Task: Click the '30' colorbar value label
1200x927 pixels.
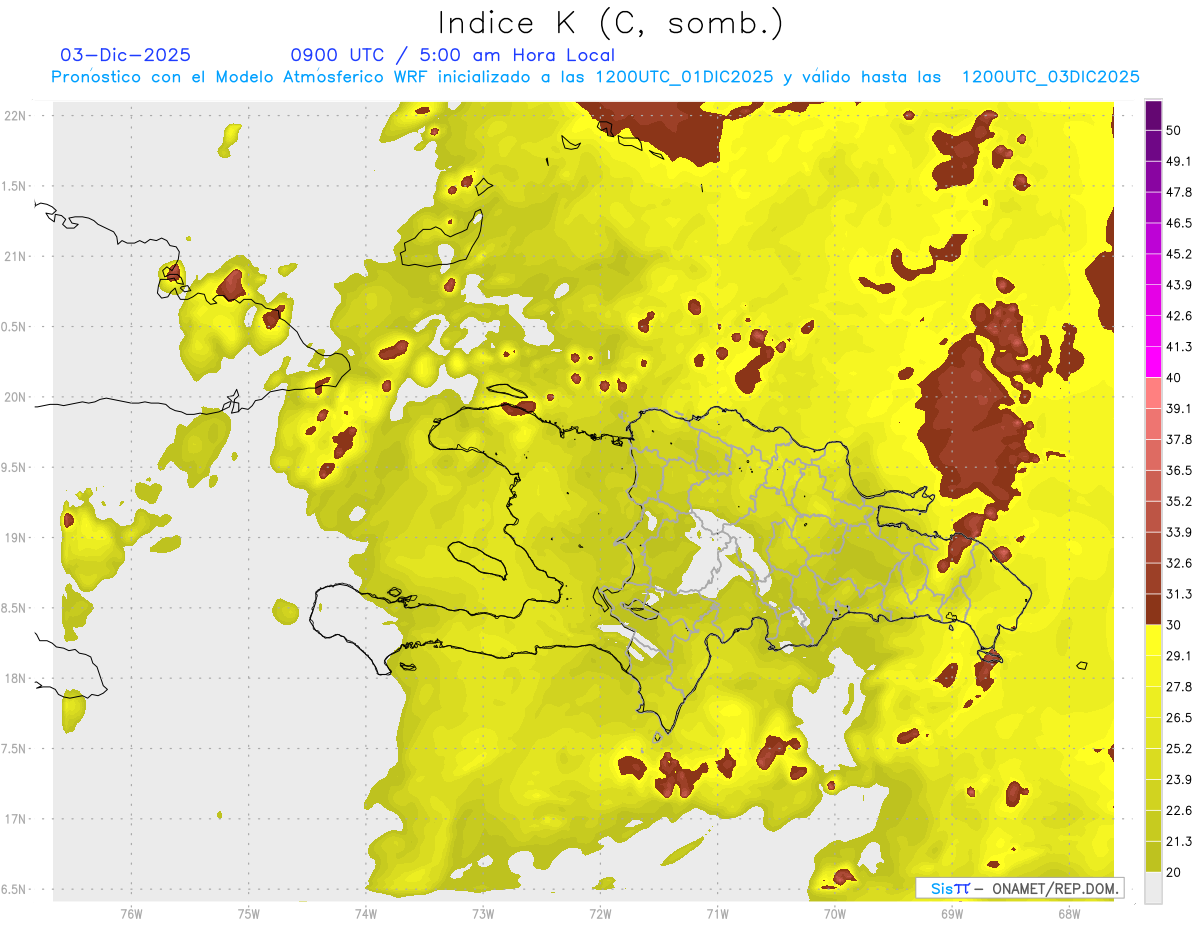Action: point(1174,625)
